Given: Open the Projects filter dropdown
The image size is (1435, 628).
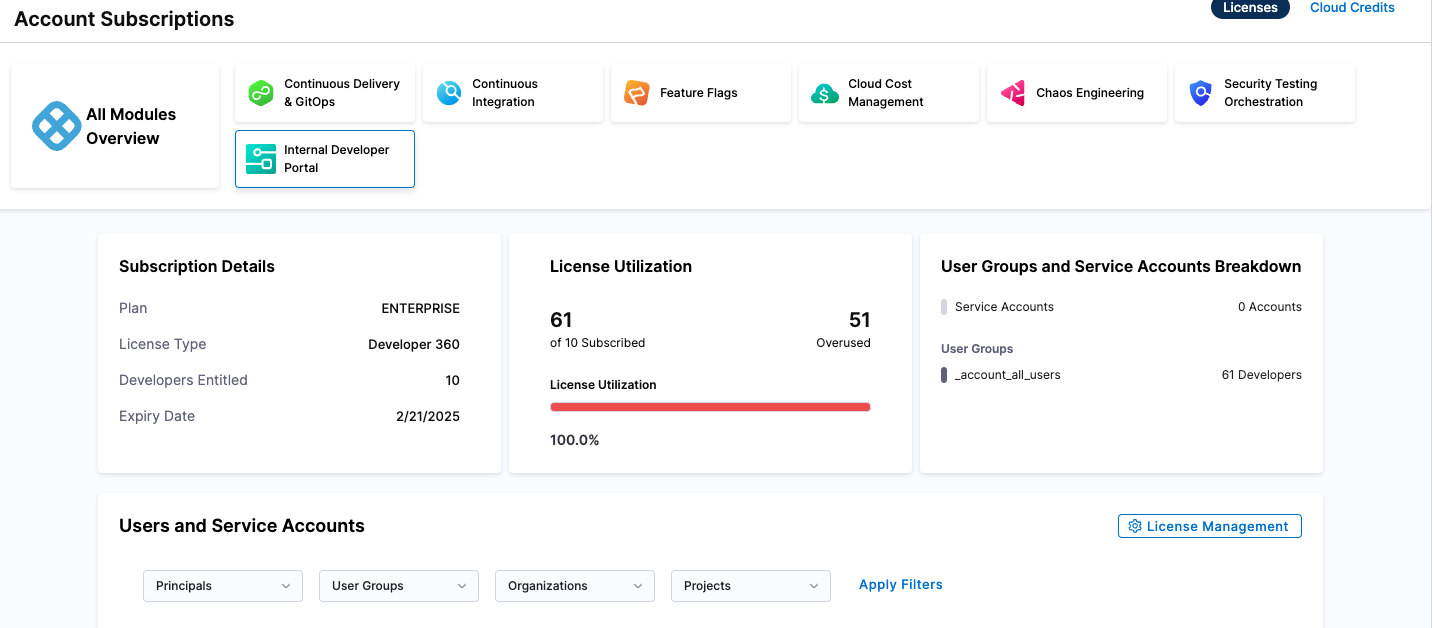Looking at the screenshot, I should (x=751, y=586).
